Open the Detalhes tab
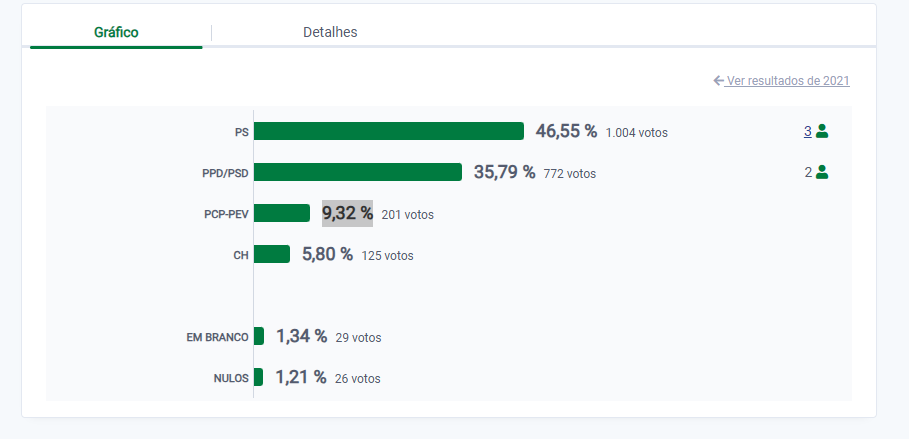Viewport: 909px width, 439px height. click(x=330, y=32)
